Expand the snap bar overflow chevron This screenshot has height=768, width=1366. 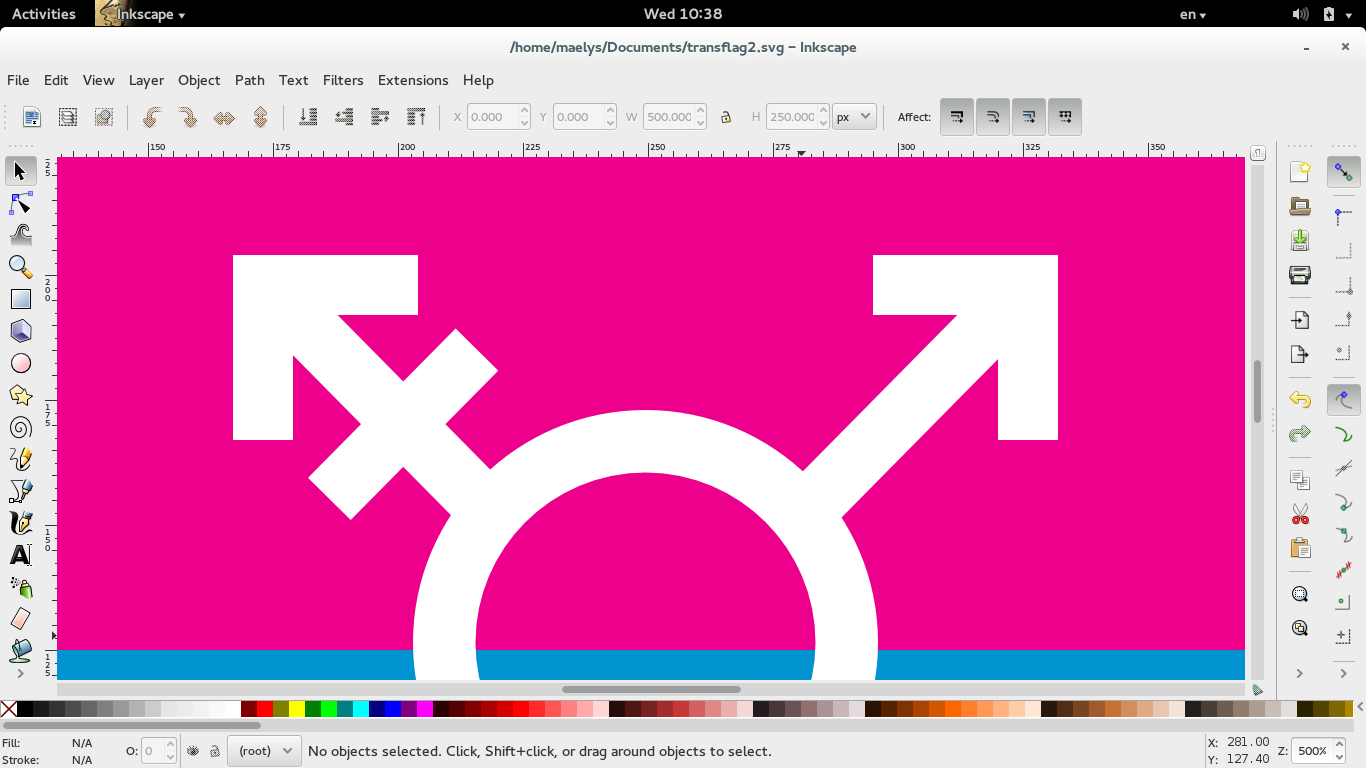tap(1343, 674)
